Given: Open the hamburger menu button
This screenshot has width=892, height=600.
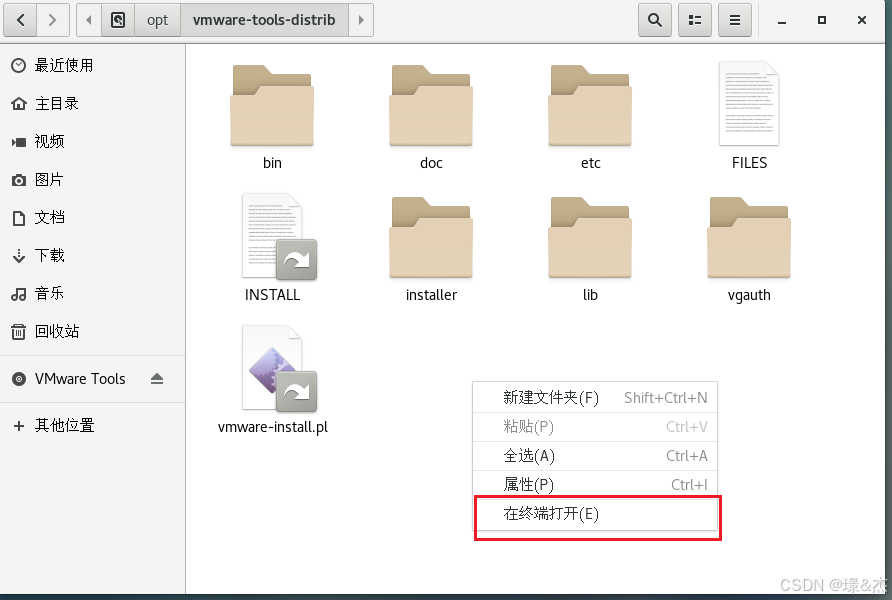Looking at the screenshot, I should [x=734, y=20].
